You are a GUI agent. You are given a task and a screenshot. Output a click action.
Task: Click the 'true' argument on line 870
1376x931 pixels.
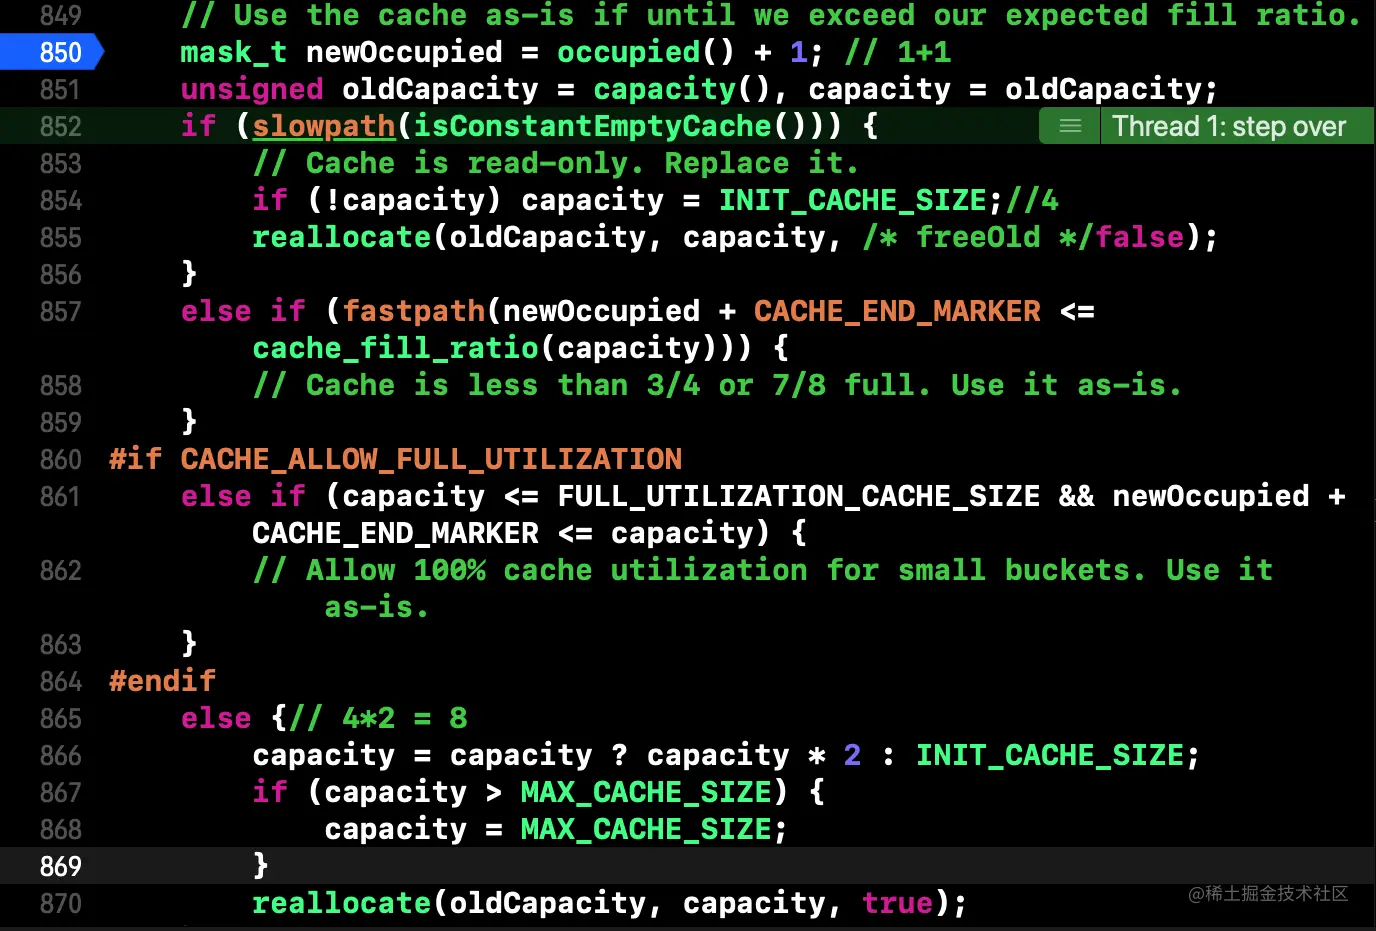tap(898, 903)
